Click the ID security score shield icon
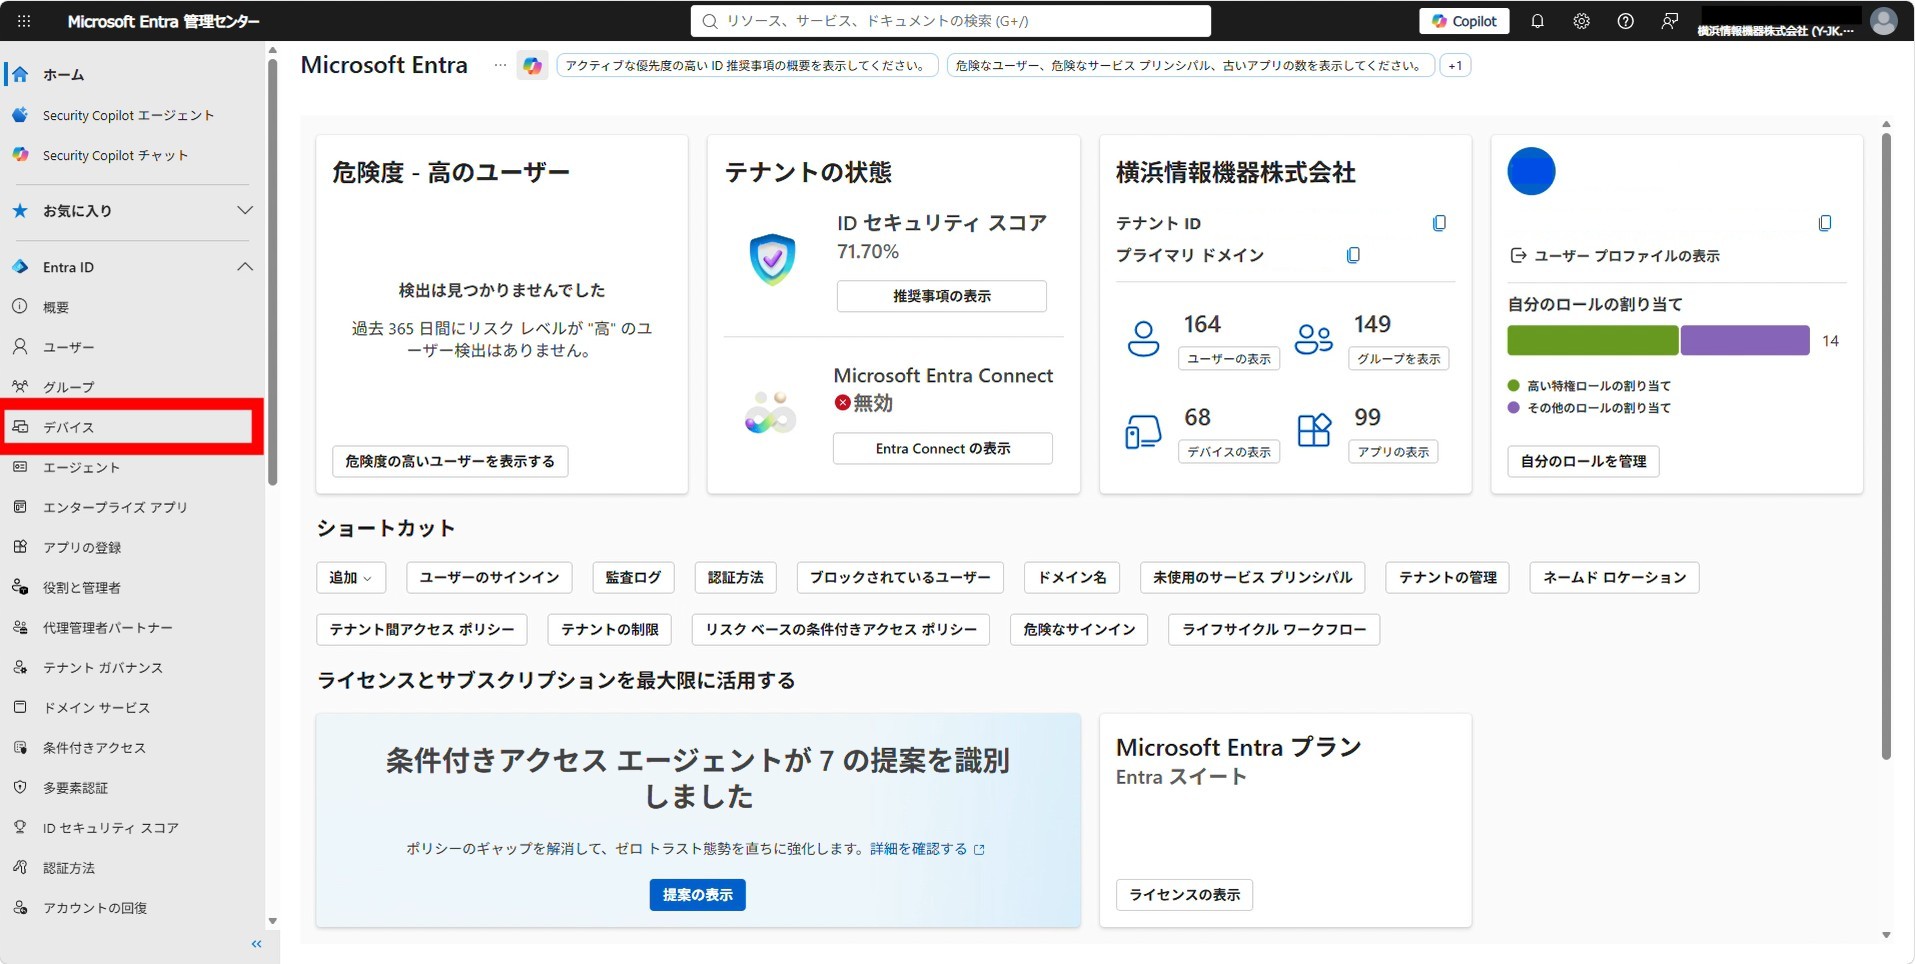Viewport: 1915px width, 964px height. 772,259
